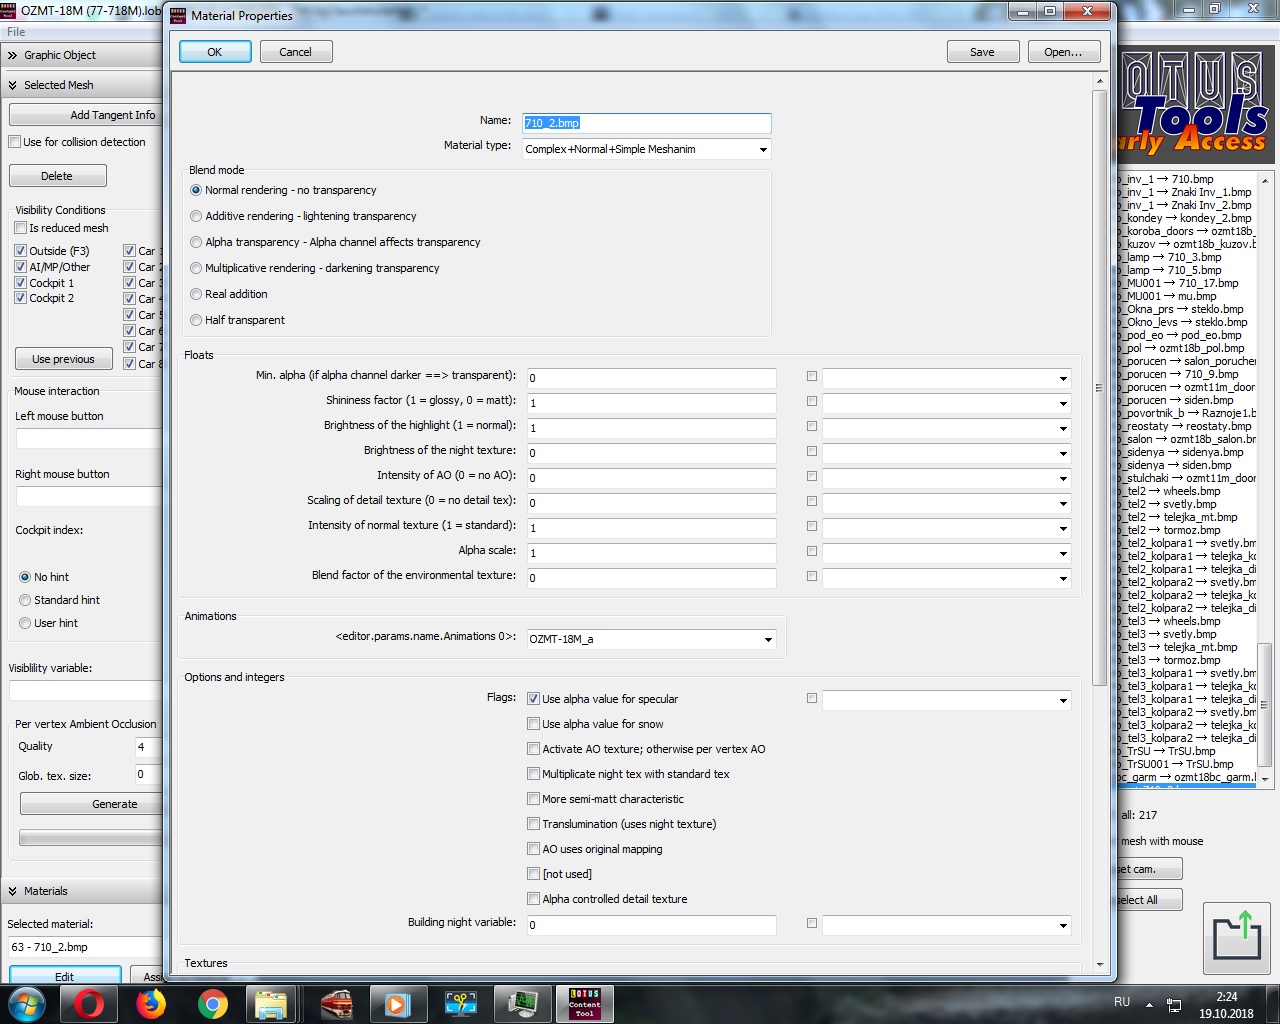Open Firefox from the taskbar

point(151,1004)
